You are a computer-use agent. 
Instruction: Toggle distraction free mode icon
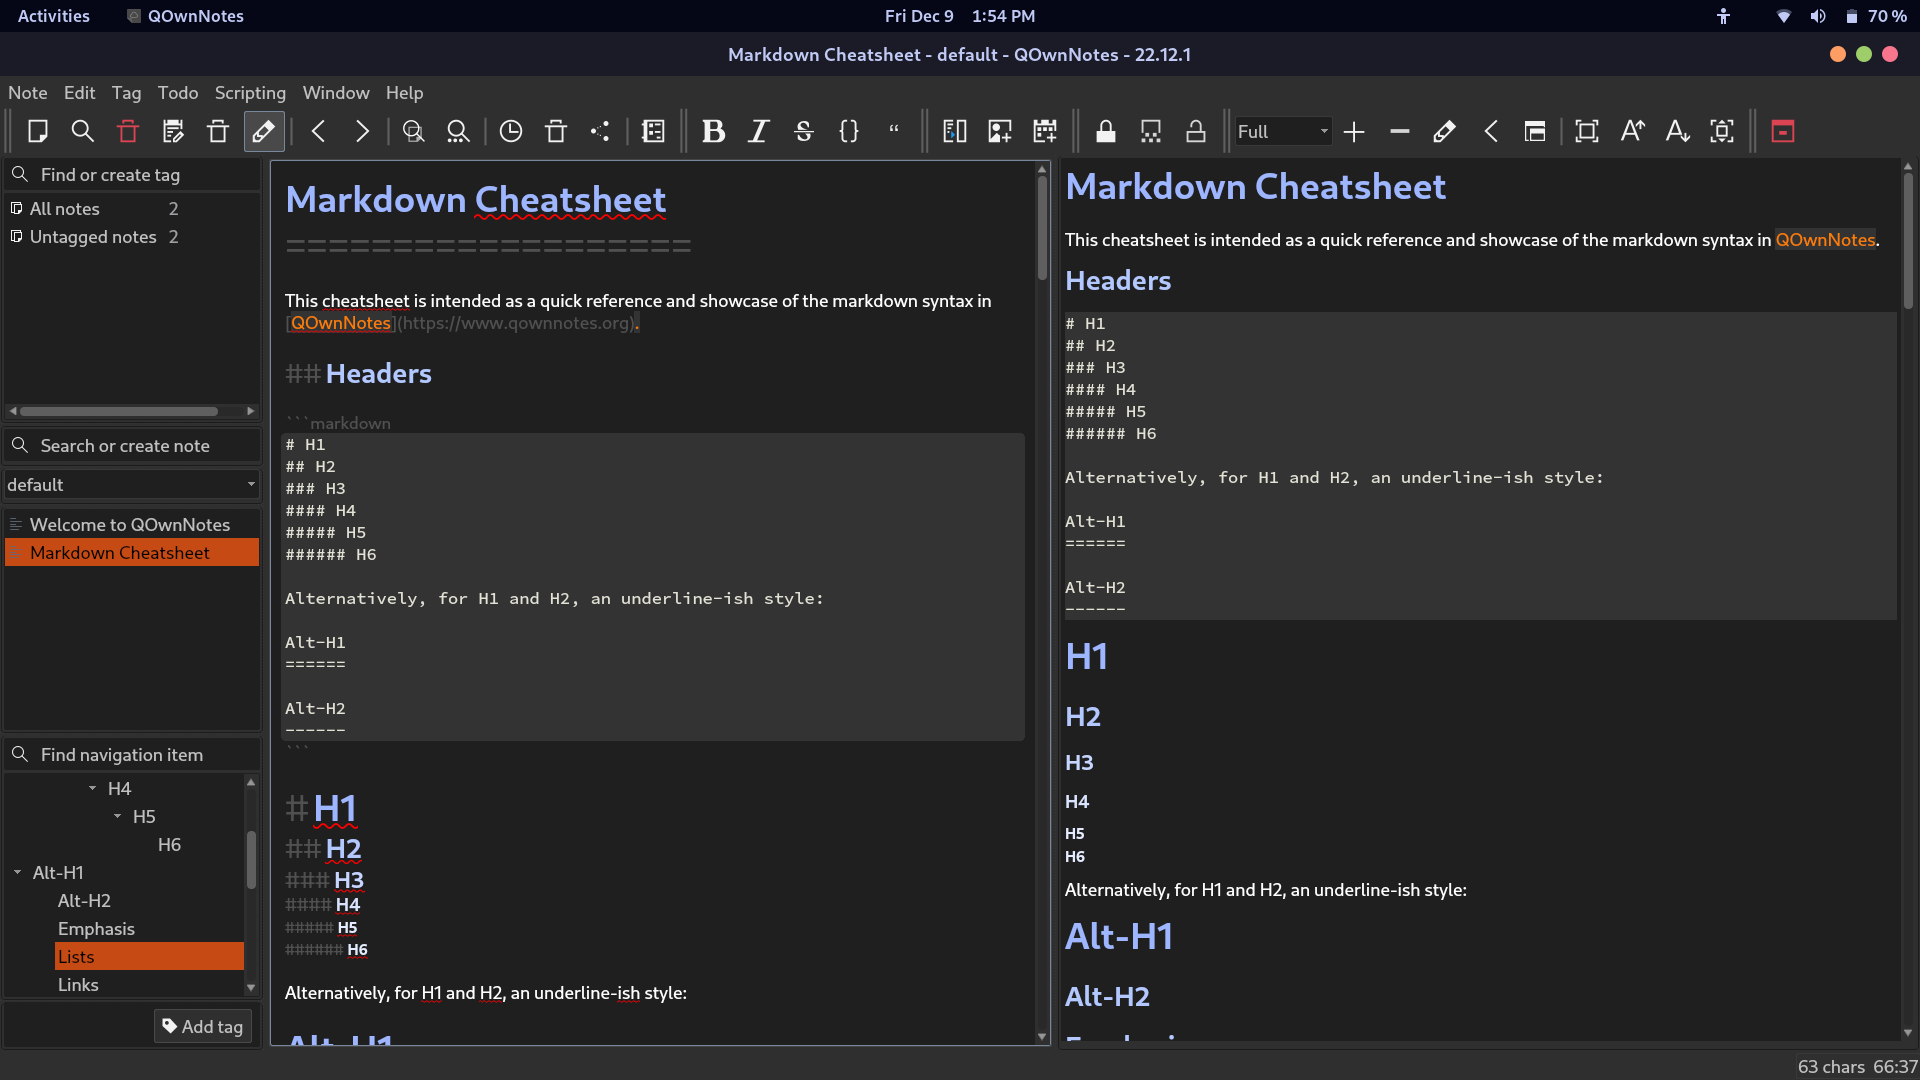(x=1587, y=131)
